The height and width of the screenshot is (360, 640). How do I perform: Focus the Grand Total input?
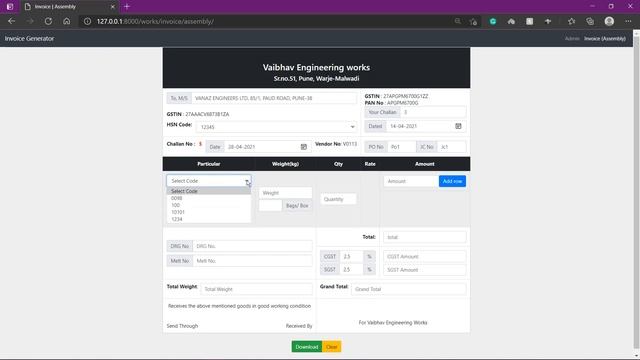pos(409,289)
